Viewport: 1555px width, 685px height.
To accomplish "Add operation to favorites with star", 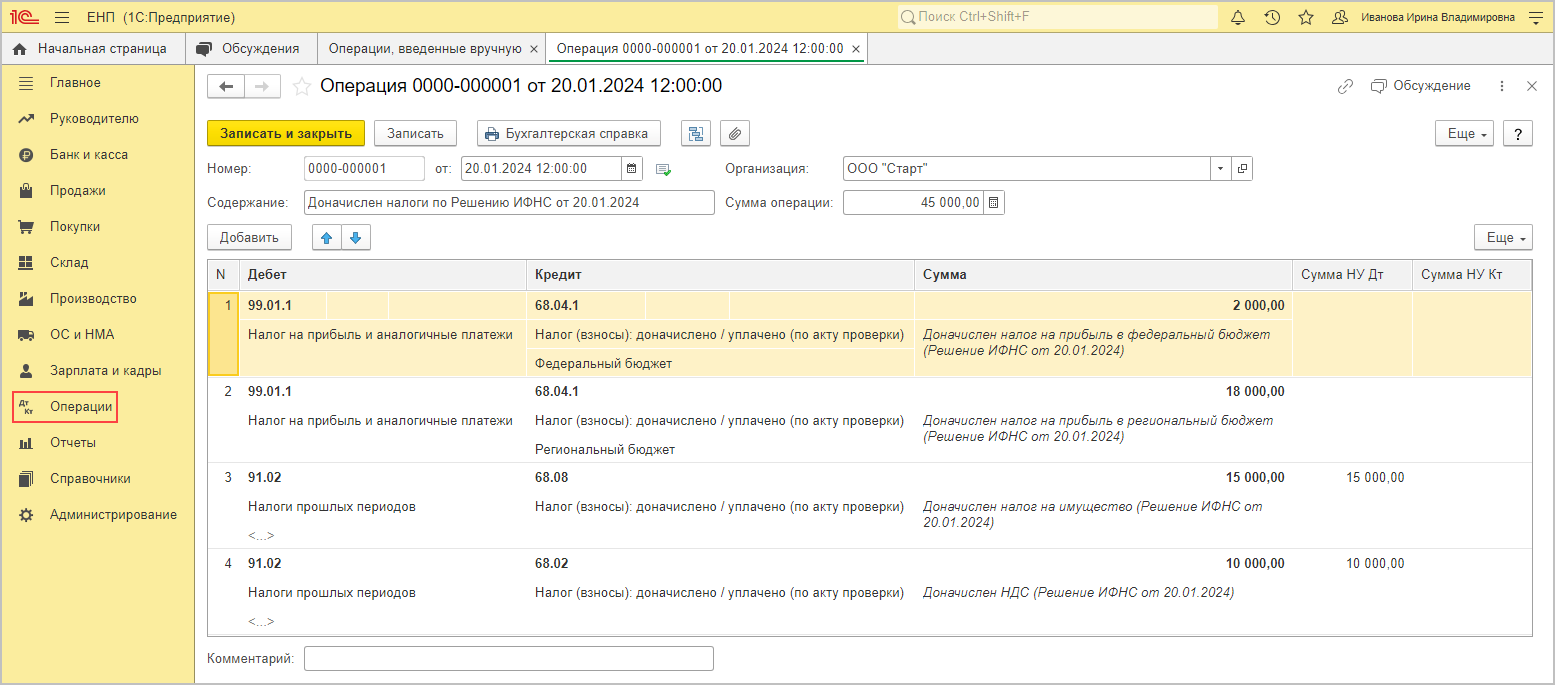I will pyautogui.click(x=302, y=87).
